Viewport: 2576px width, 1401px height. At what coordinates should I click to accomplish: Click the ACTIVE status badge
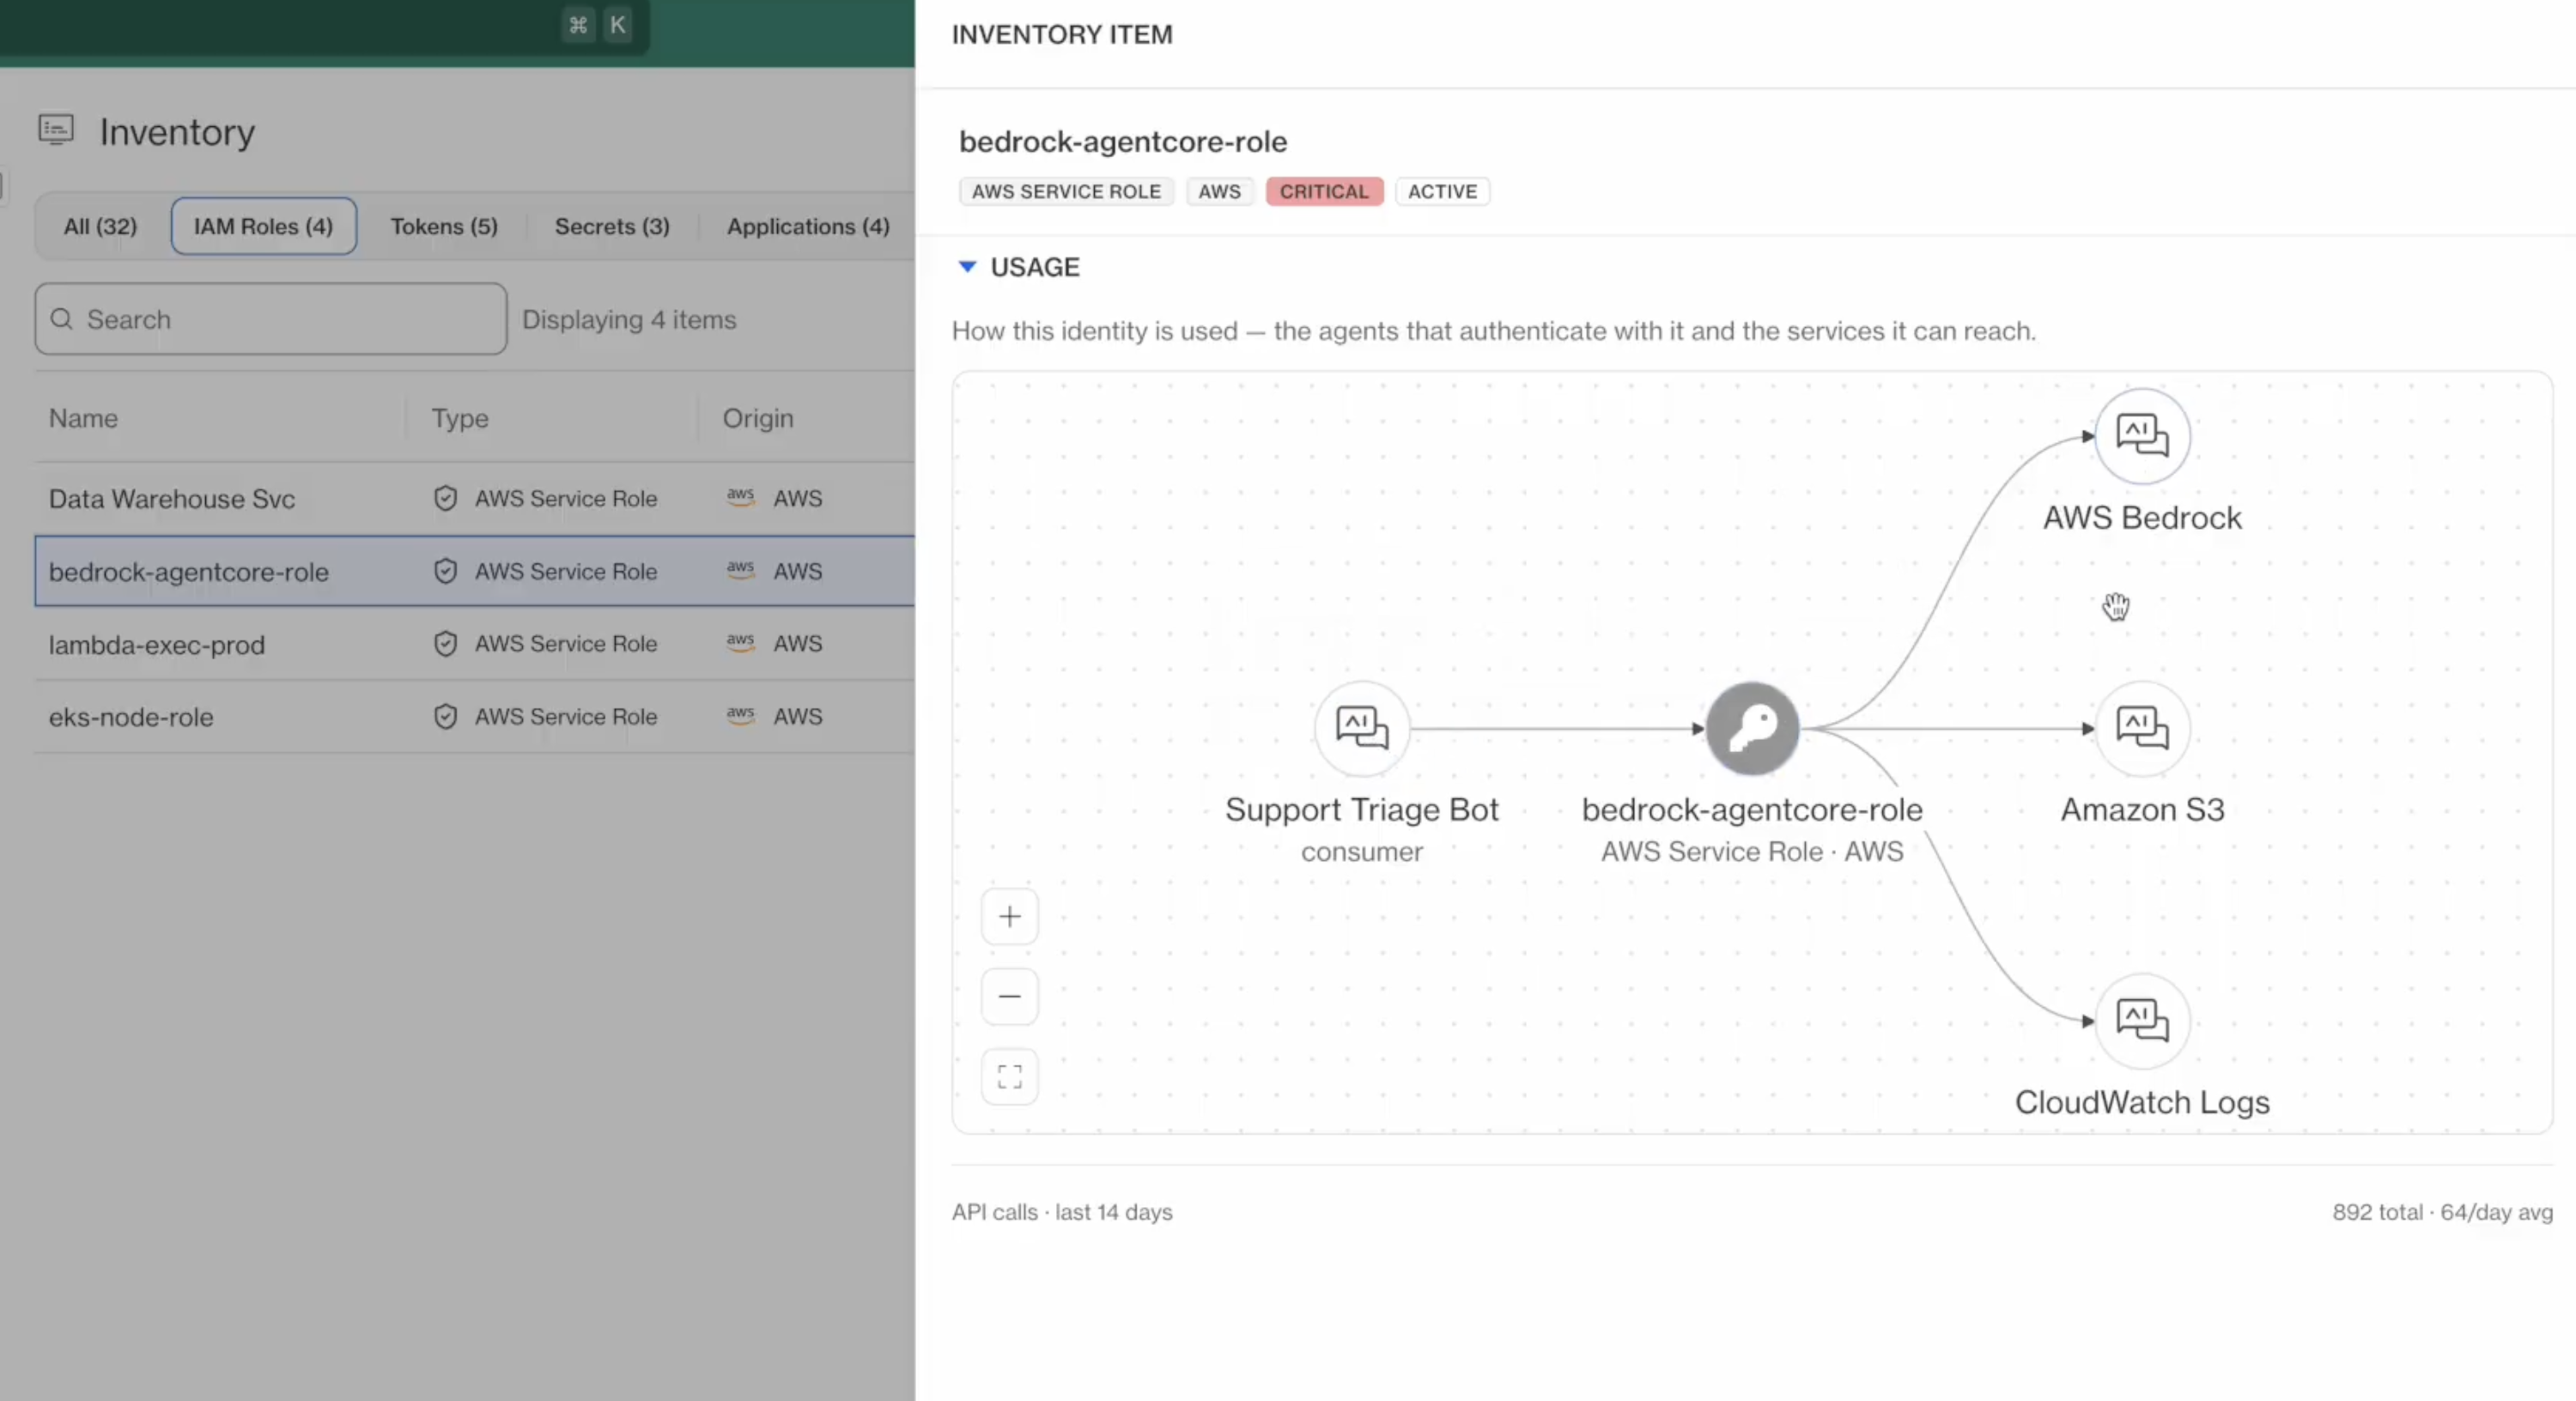[x=1442, y=191]
